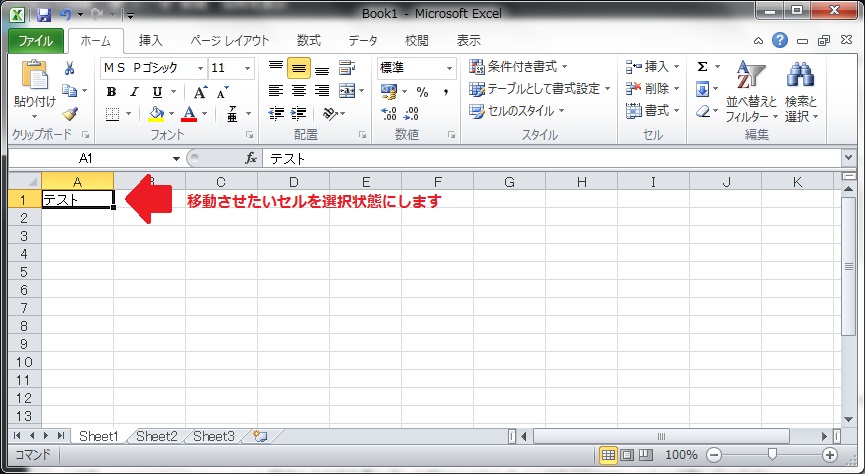Image resolution: width=865 pixels, height=474 pixels.
Task: Click the phonetic guide (furigana) icon
Action: pos(232,114)
